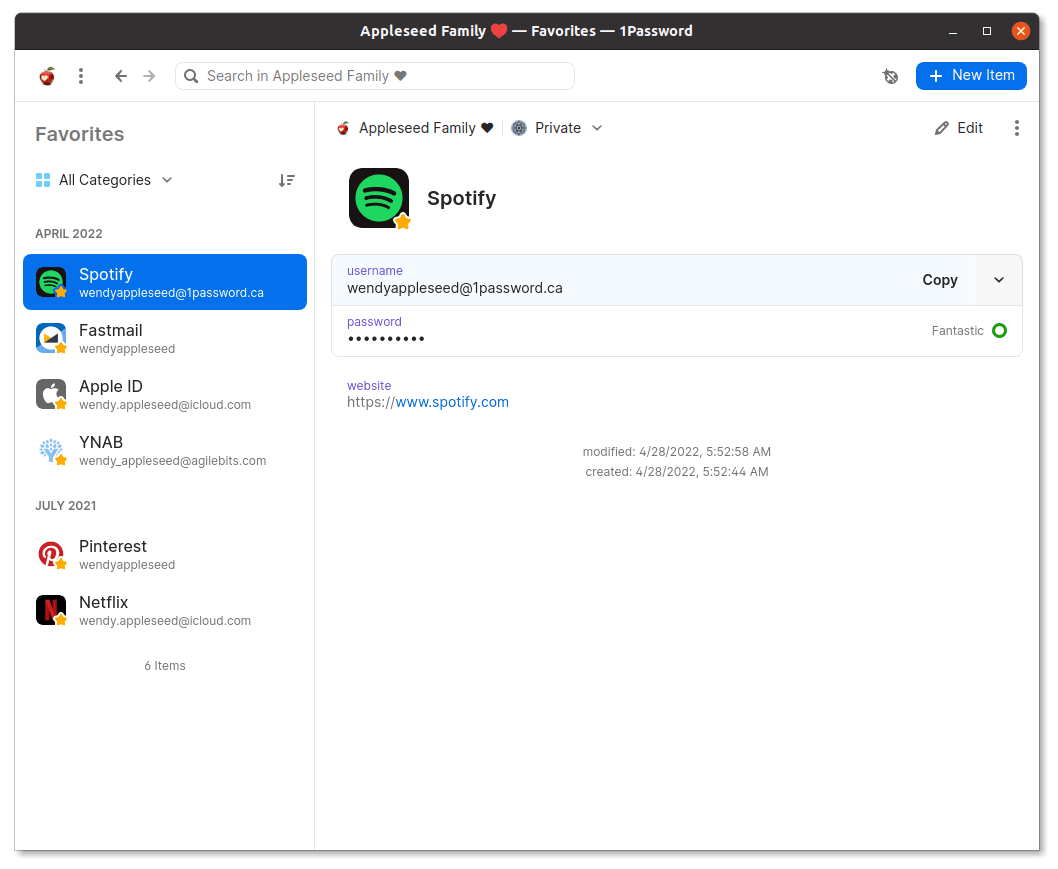The height and width of the screenshot is (869, 1058).
Task: Edit the Spotify login item
Action: point(957,128)
